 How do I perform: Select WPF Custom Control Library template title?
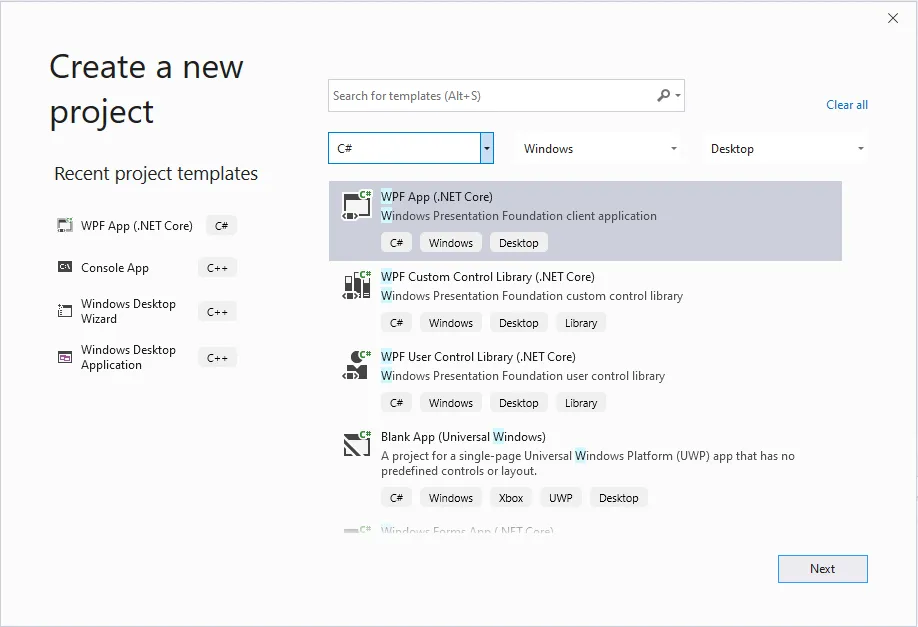[x=487, y=277]
